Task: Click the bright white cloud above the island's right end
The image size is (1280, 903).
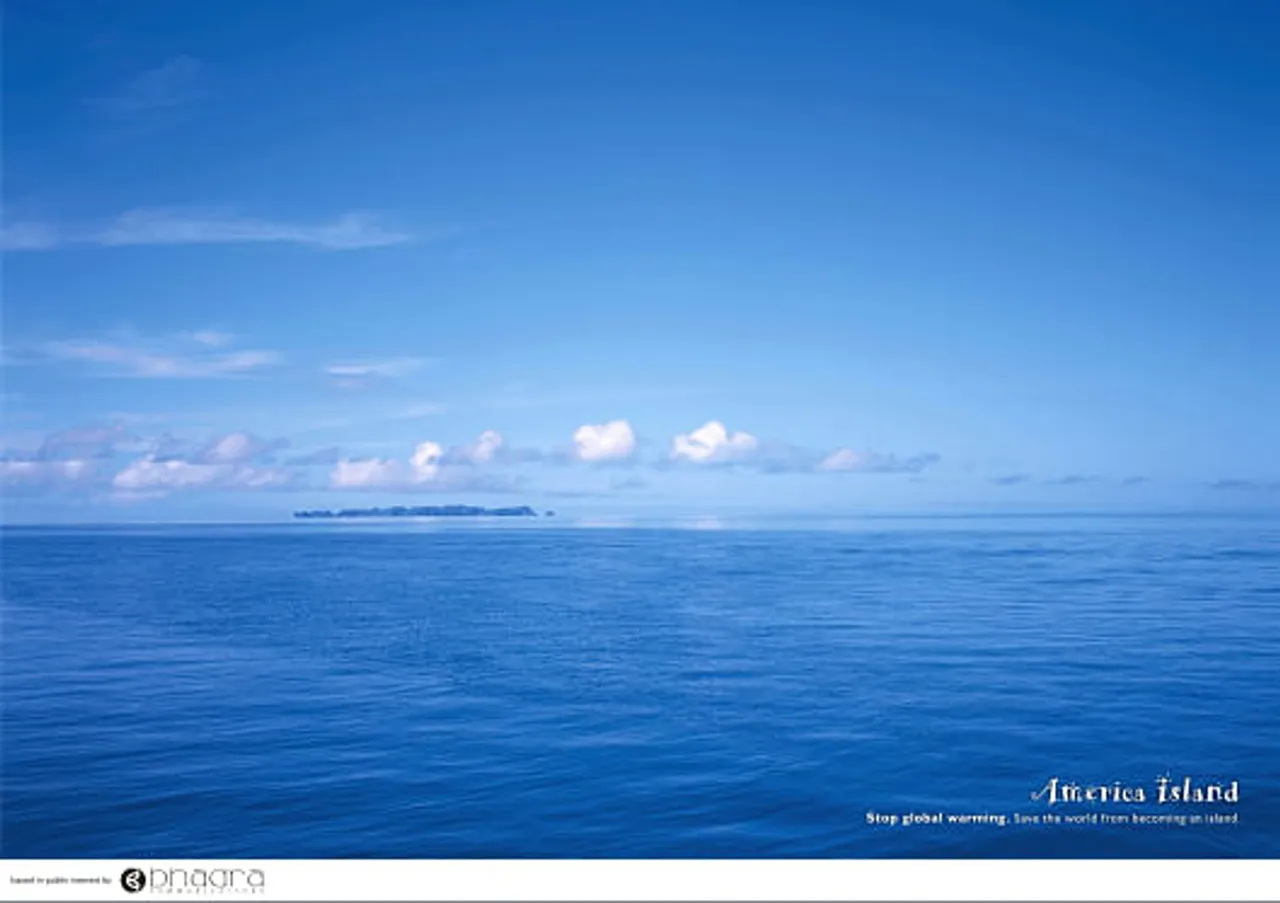Action: (x=605, y=441)
